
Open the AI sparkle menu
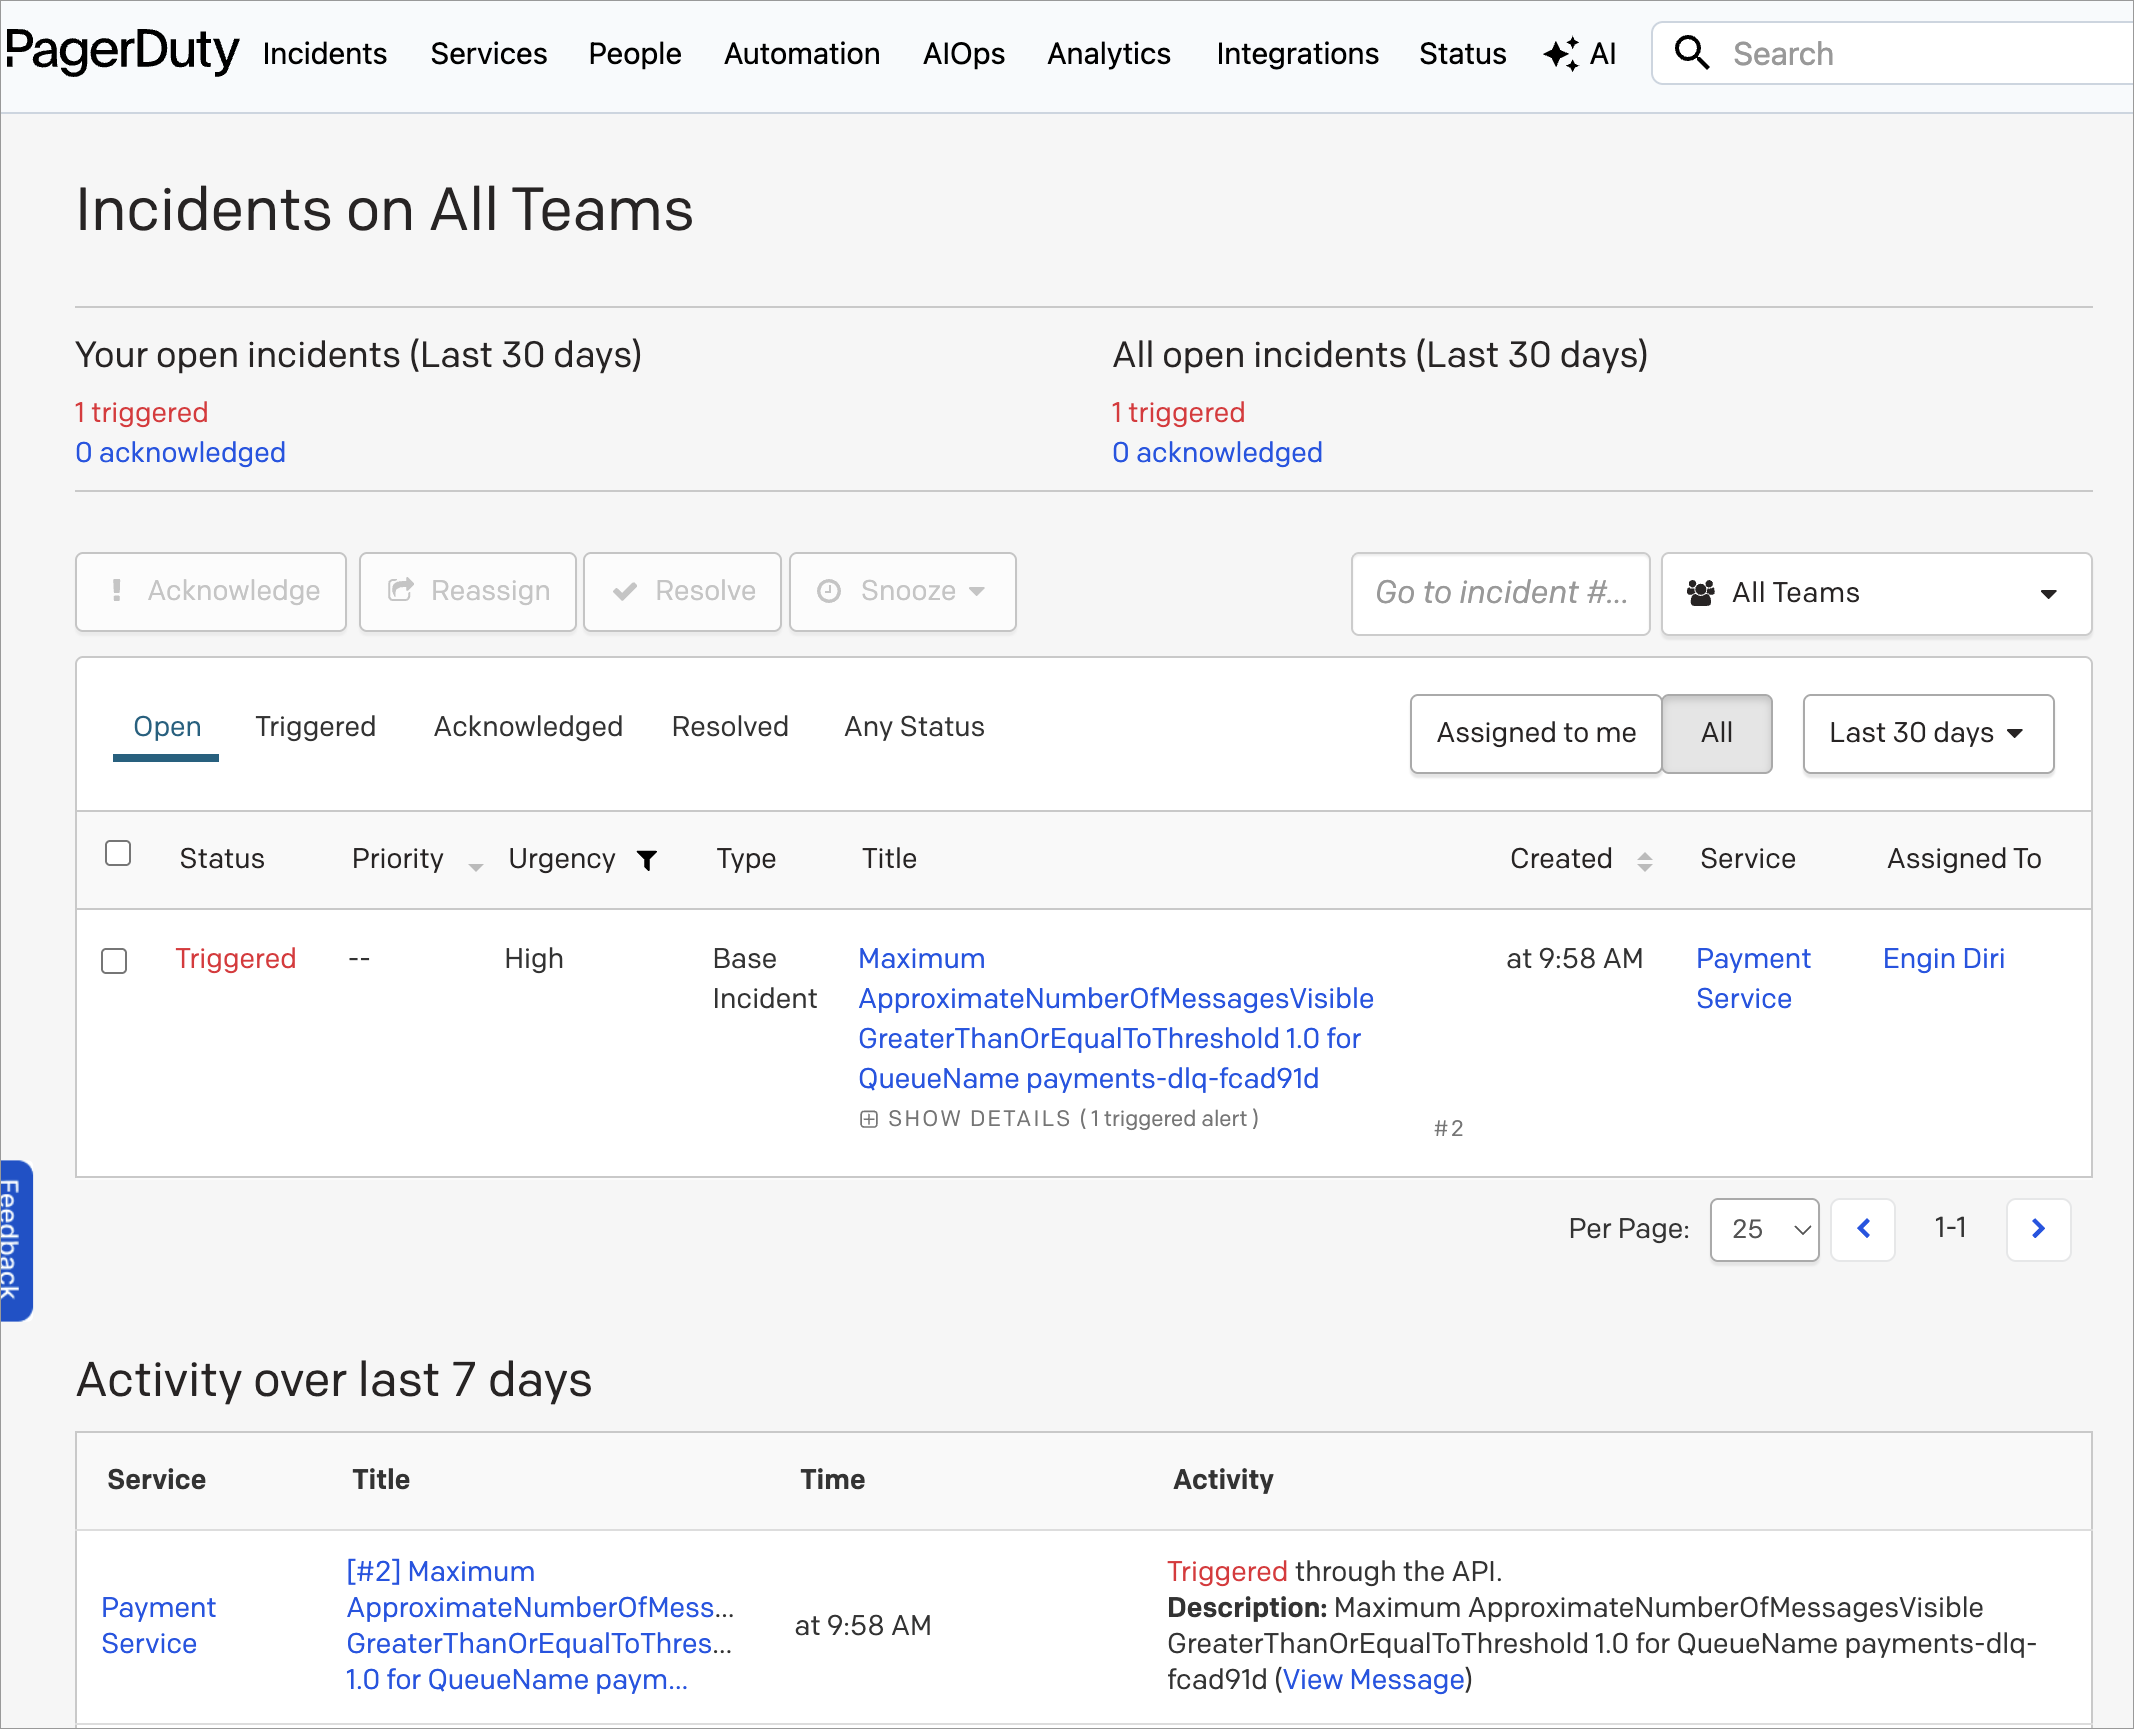point(1580,53)
